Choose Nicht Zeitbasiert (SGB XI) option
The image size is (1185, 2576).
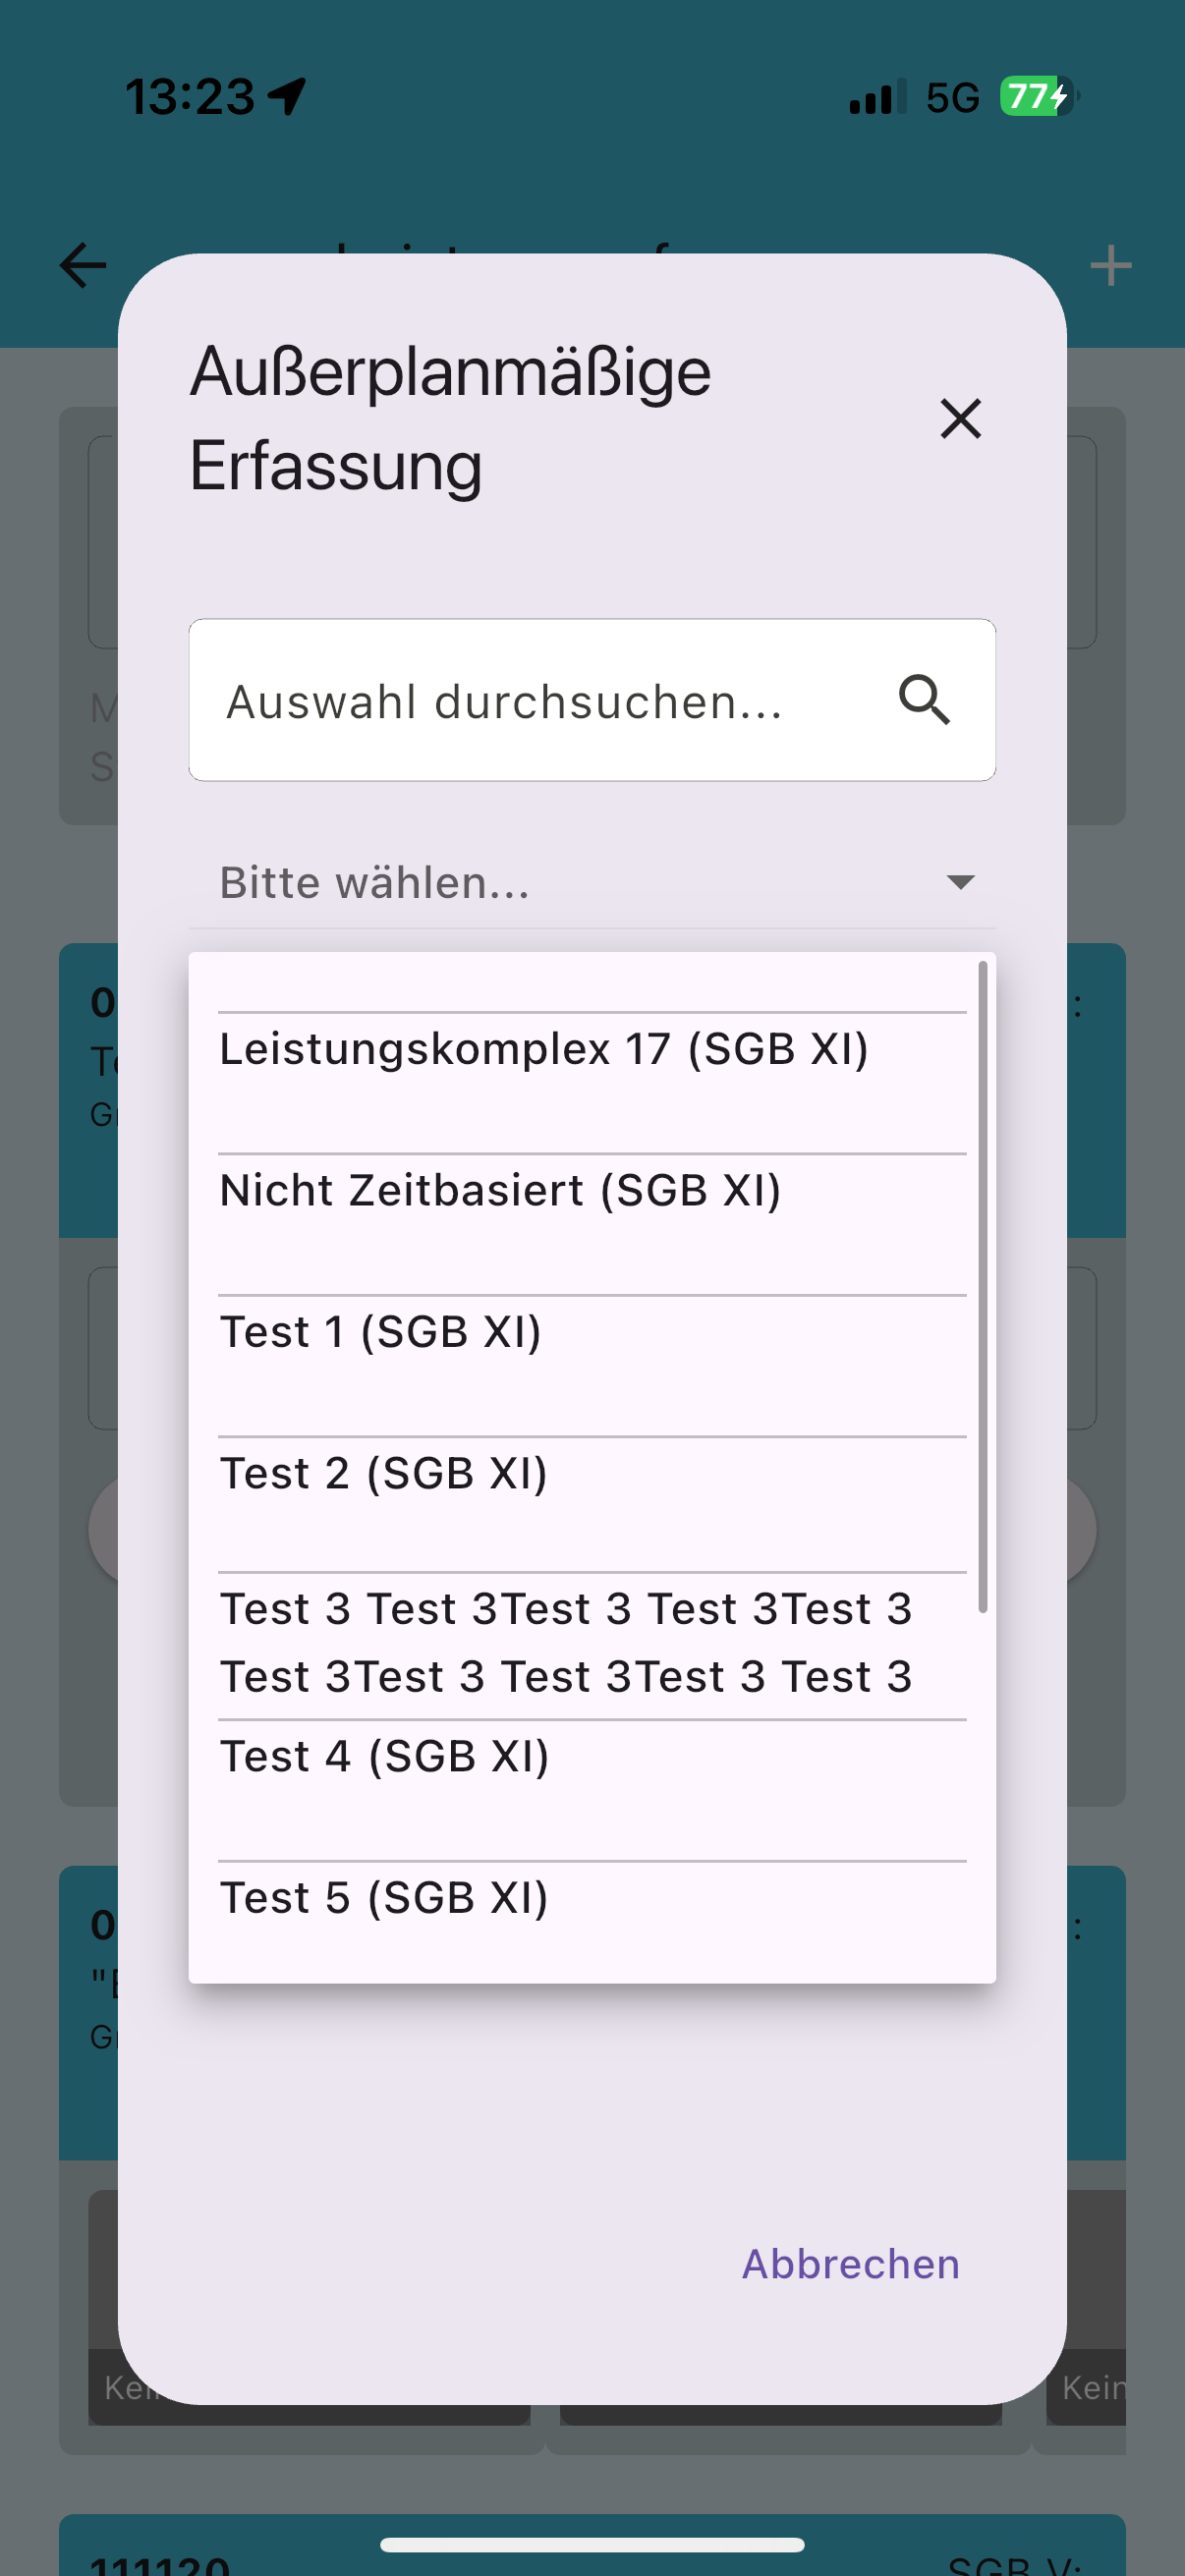point(500,1191)
